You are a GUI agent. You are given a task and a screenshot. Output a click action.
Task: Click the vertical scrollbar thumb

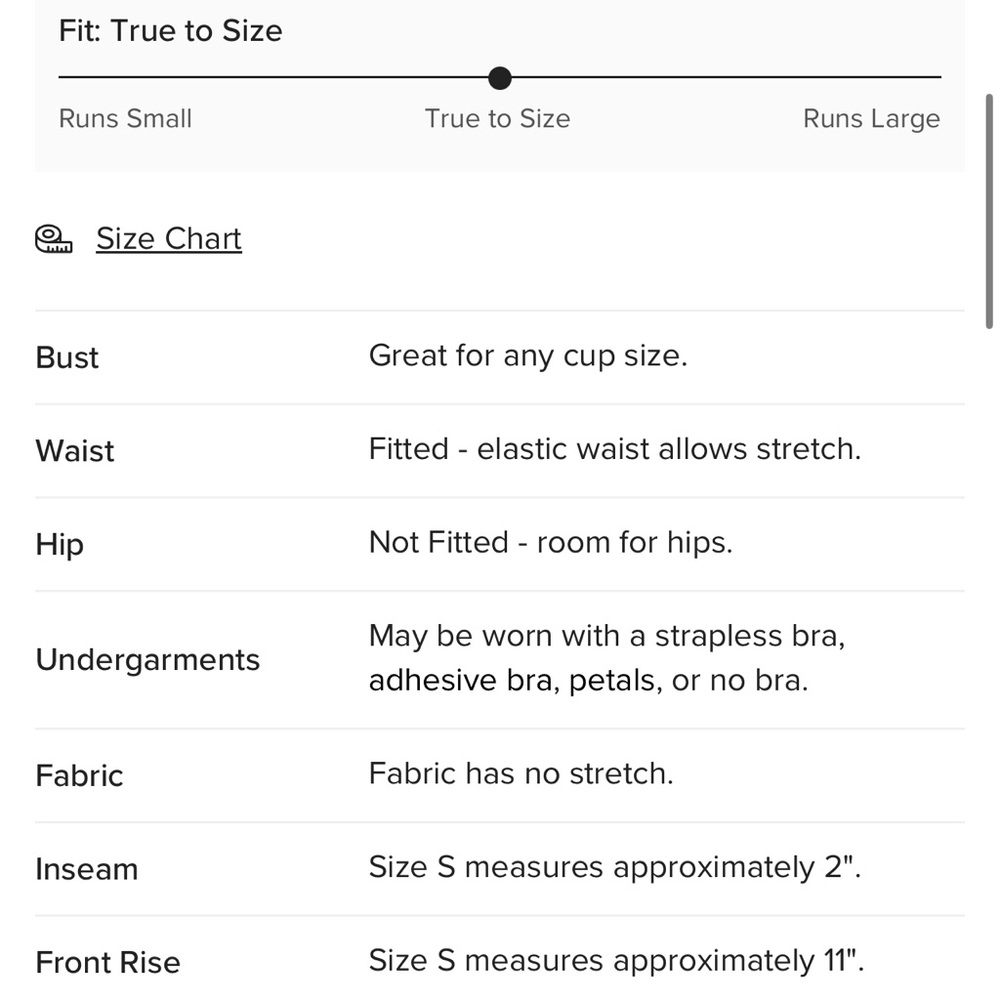tap(989, 211)
